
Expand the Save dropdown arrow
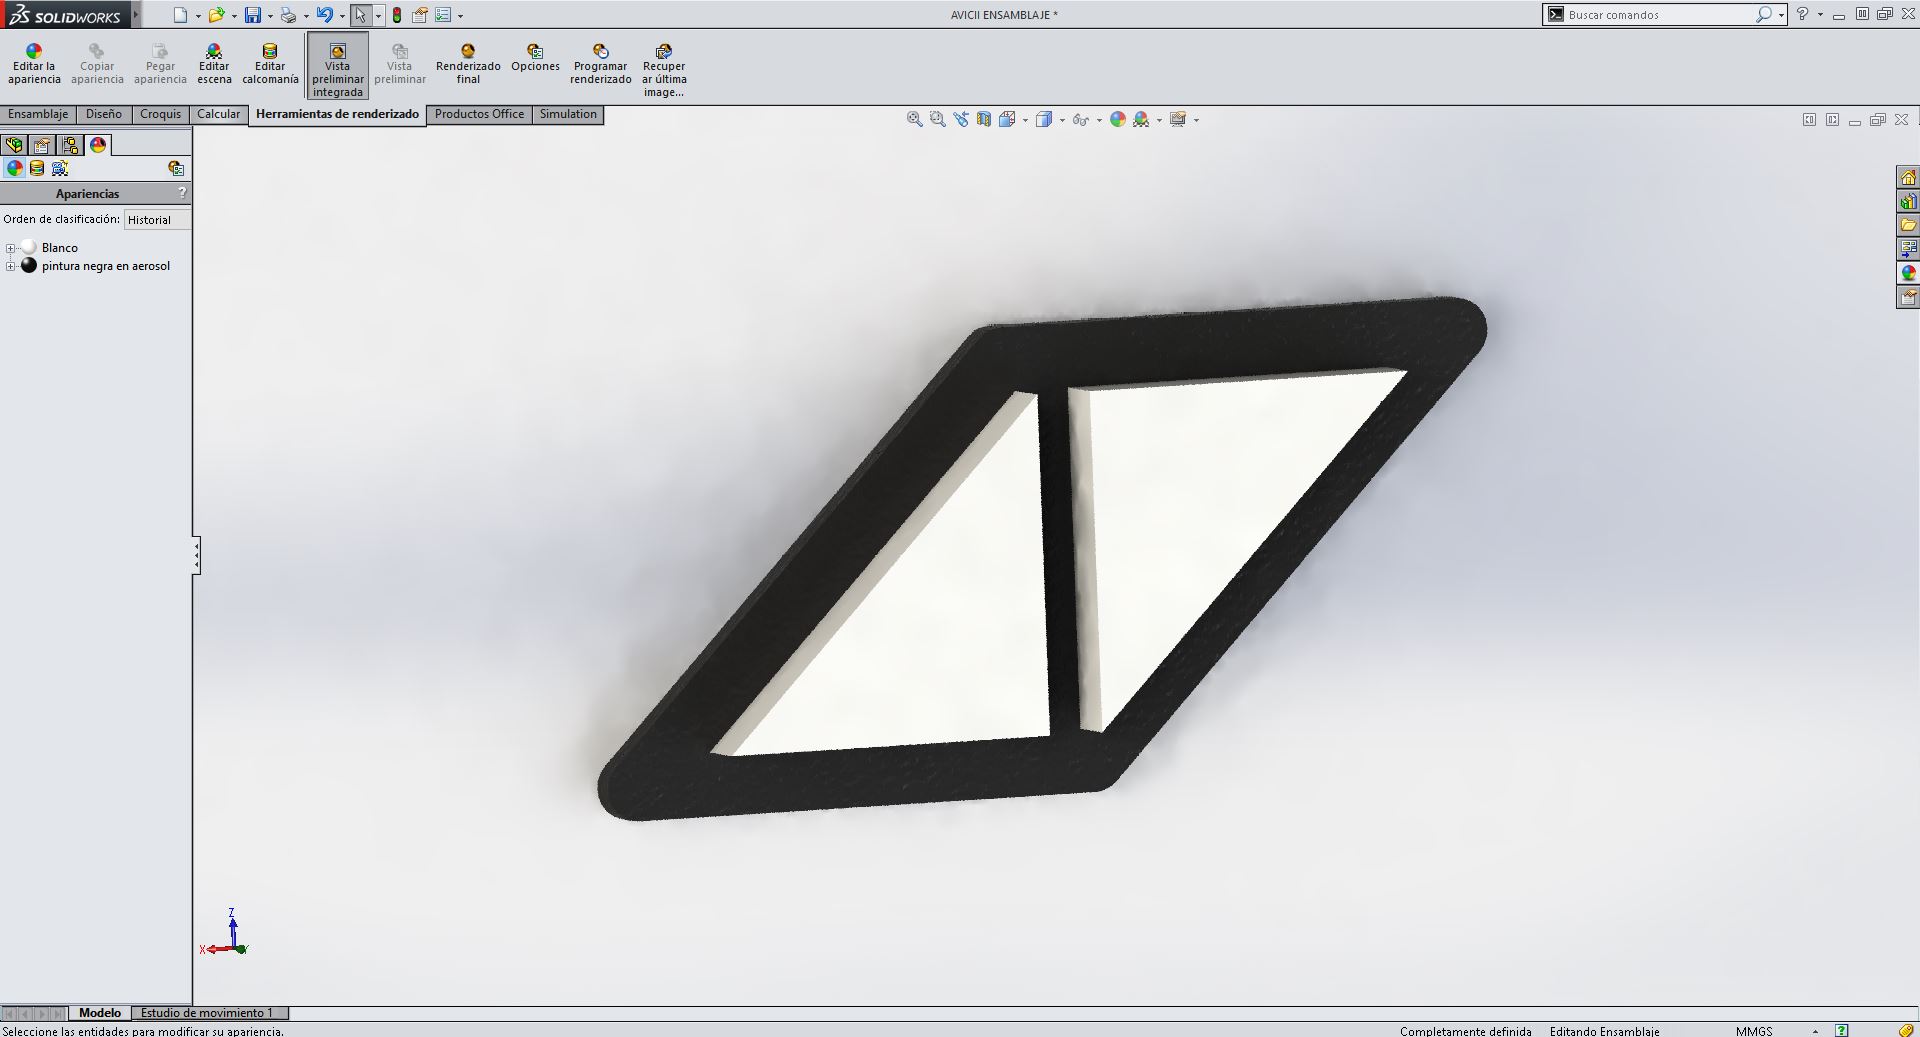(270, 16)
